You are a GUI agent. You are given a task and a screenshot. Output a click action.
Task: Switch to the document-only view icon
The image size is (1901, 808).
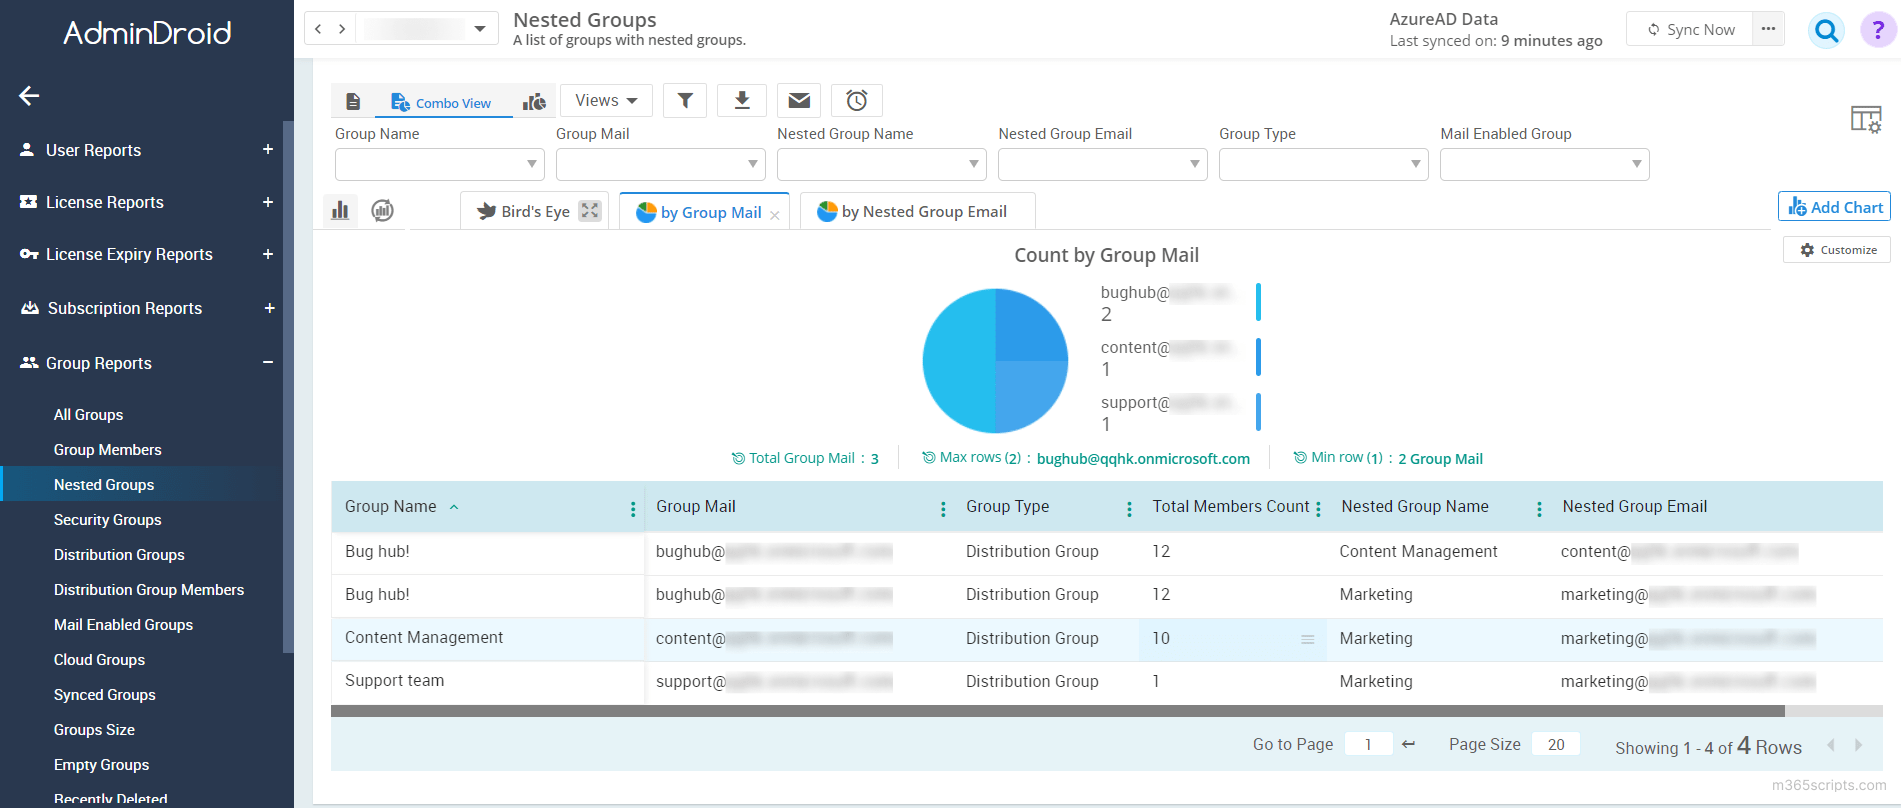point(353,101)
